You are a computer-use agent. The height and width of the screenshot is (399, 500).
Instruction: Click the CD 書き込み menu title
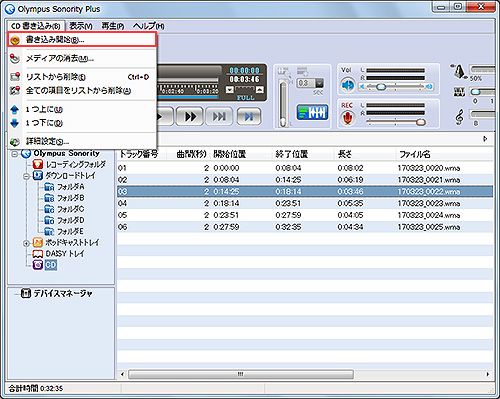(x=35, y=26)
